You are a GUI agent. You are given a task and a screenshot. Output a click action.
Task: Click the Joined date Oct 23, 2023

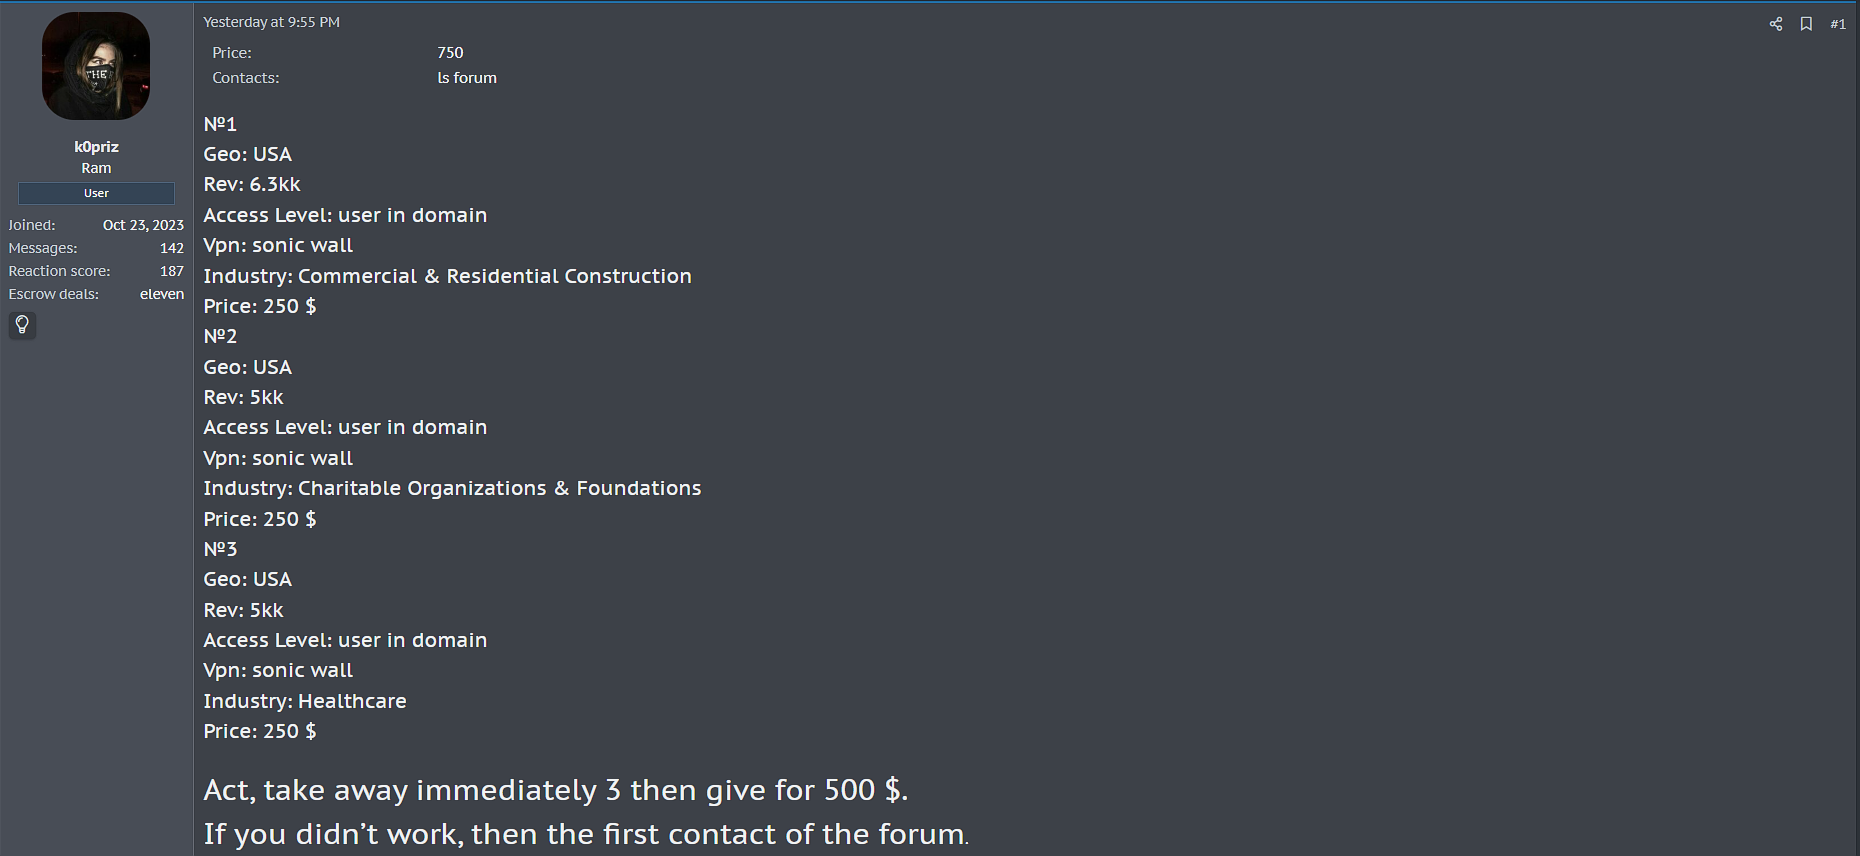[143, 225]
